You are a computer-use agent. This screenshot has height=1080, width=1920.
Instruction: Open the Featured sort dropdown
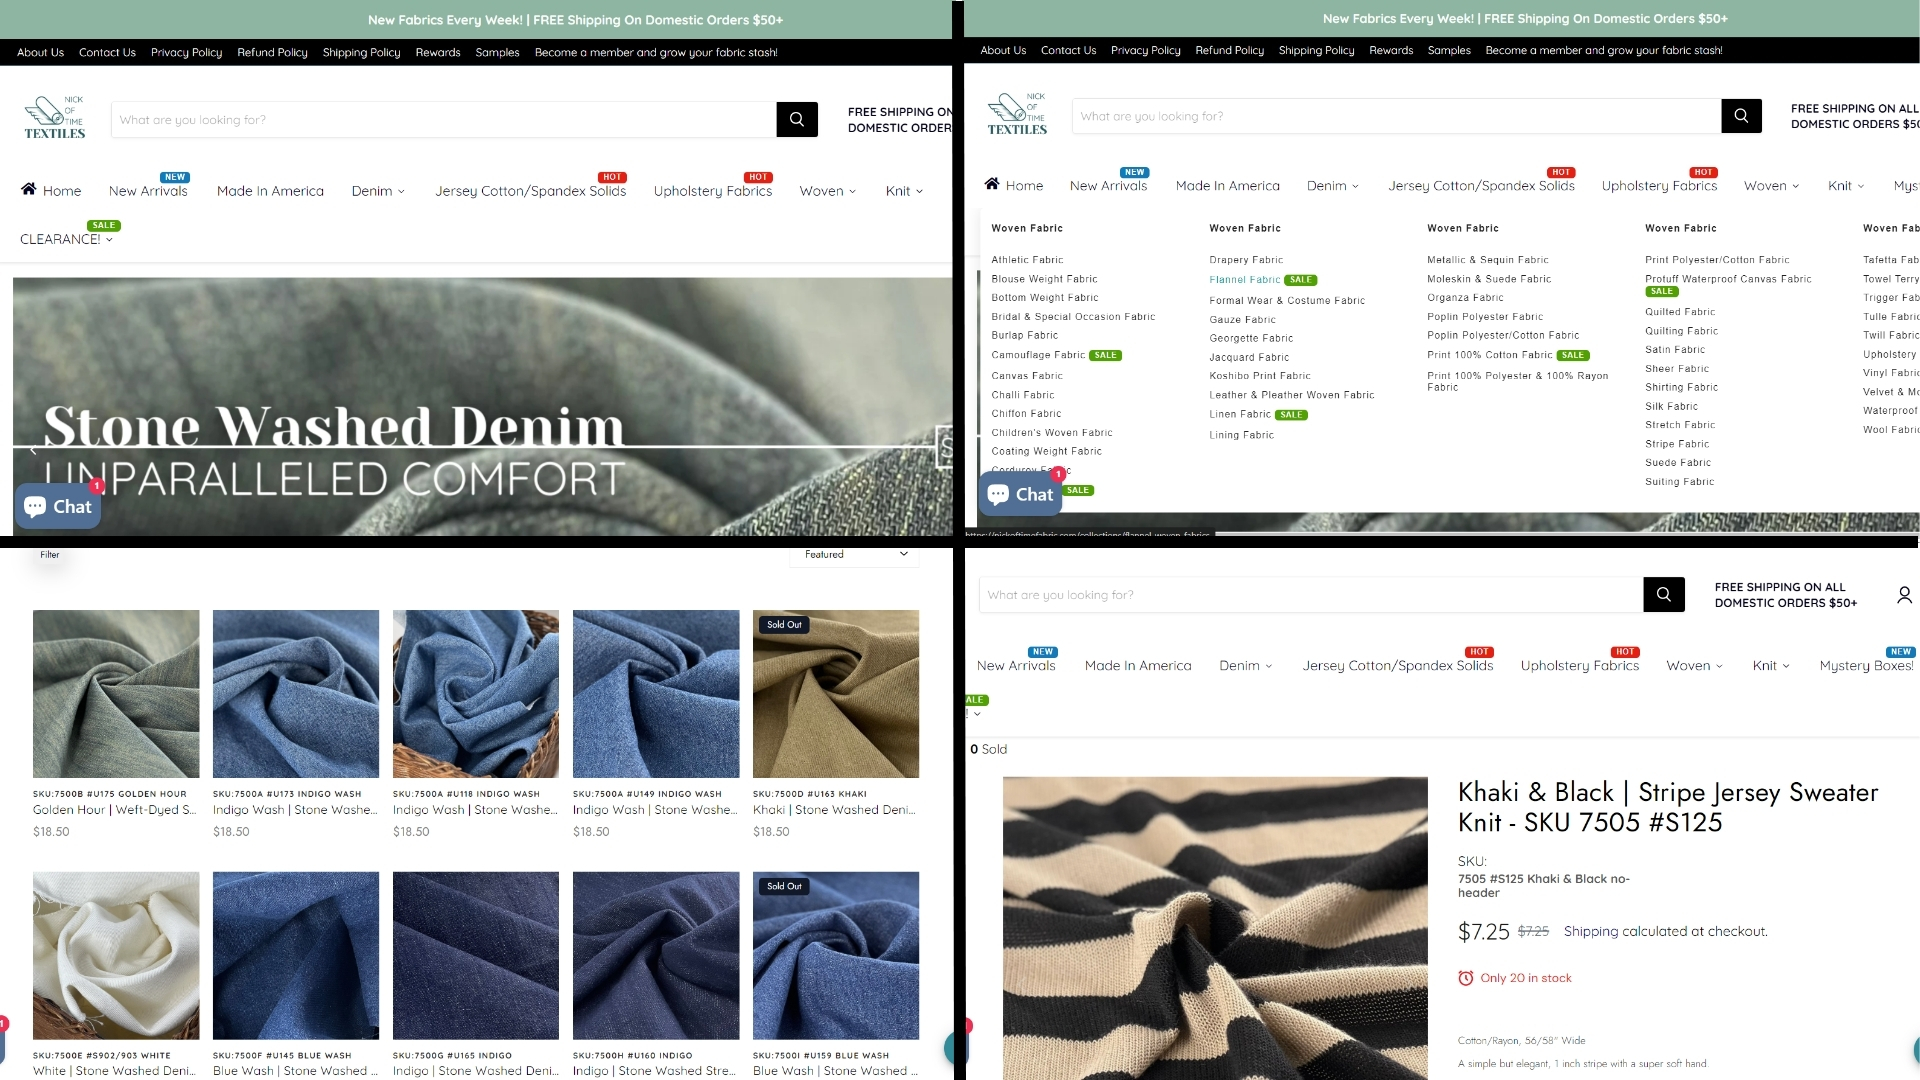click(855, 554)
